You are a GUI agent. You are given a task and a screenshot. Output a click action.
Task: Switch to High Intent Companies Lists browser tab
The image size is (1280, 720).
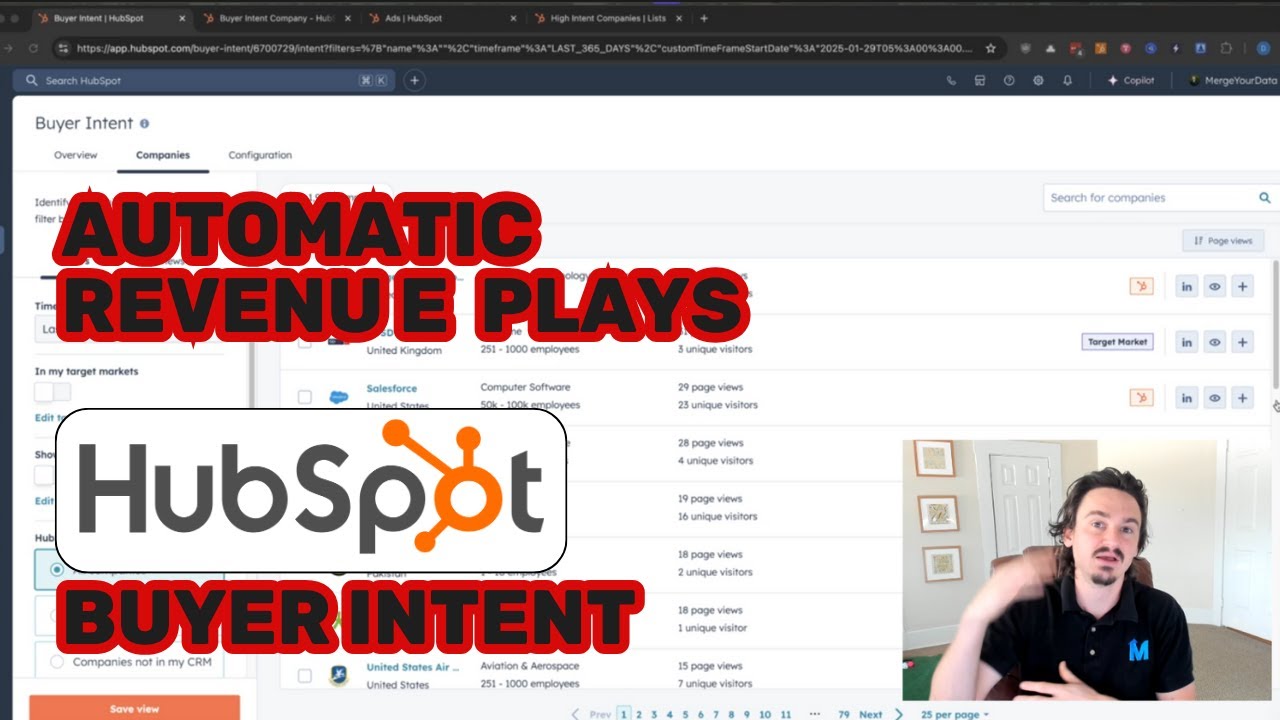(x=610, y=18)
